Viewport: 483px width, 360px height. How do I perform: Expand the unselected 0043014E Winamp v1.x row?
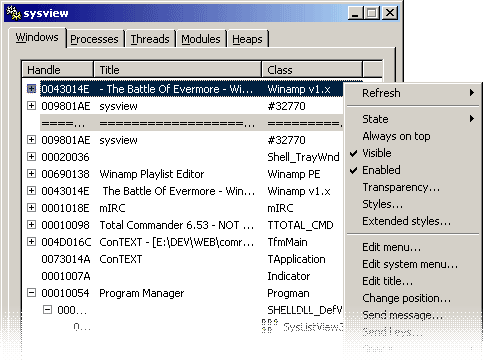(31, 191)
